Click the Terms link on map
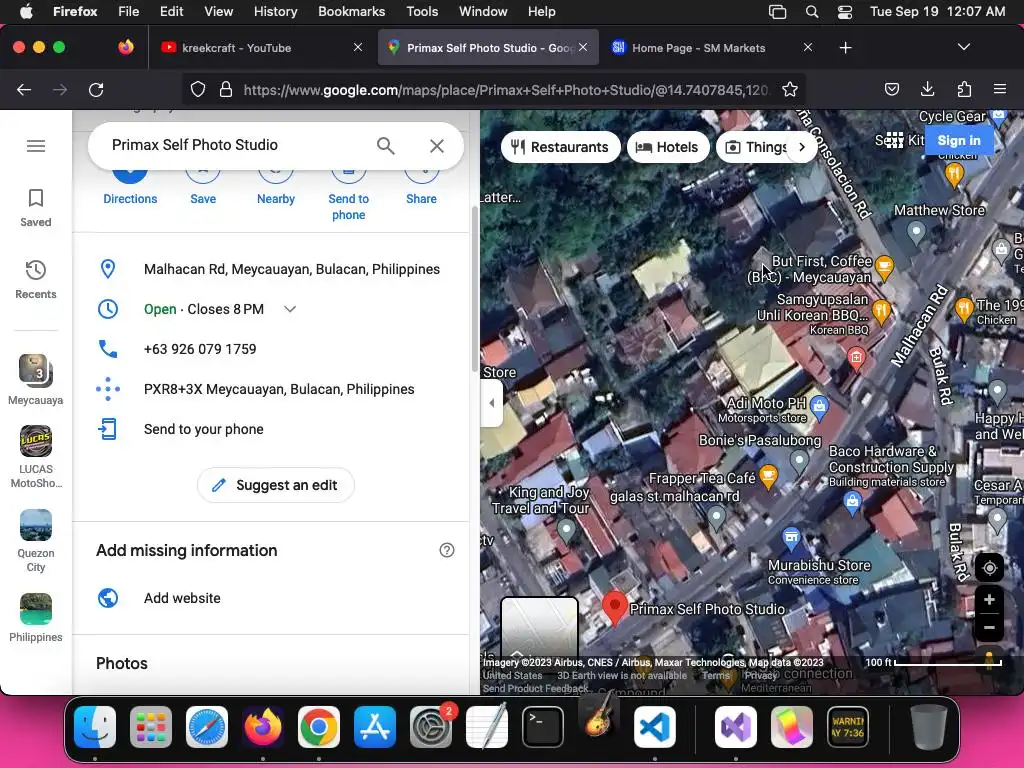 click(x=716, y=676)
